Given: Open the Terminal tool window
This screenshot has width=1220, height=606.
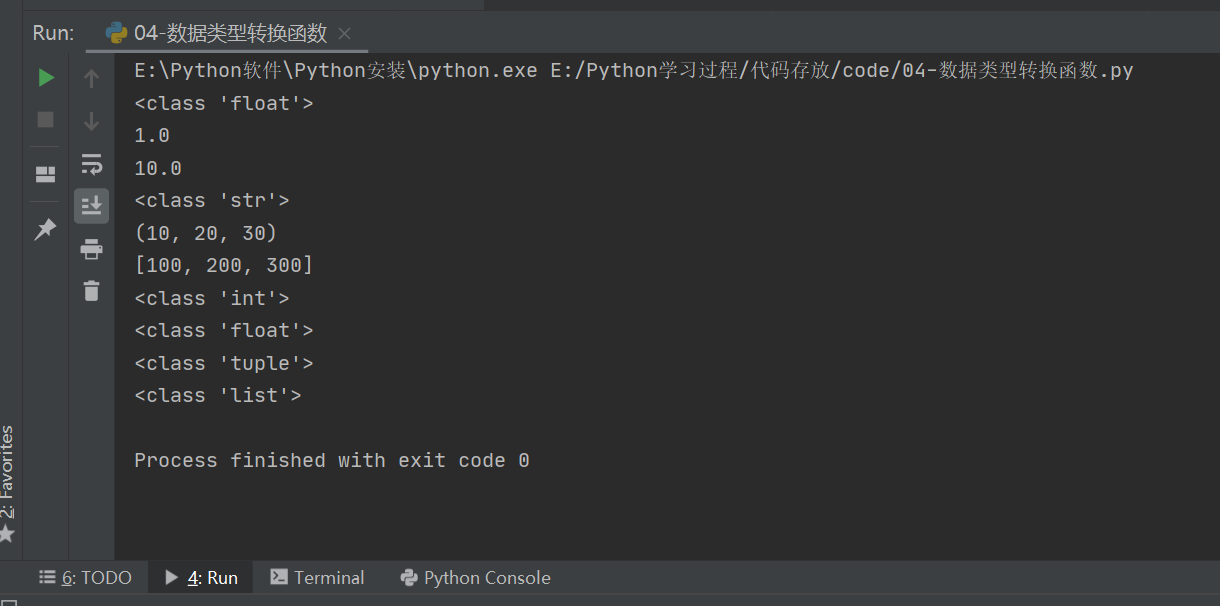Looking at the screenshot, I should 318,577.
